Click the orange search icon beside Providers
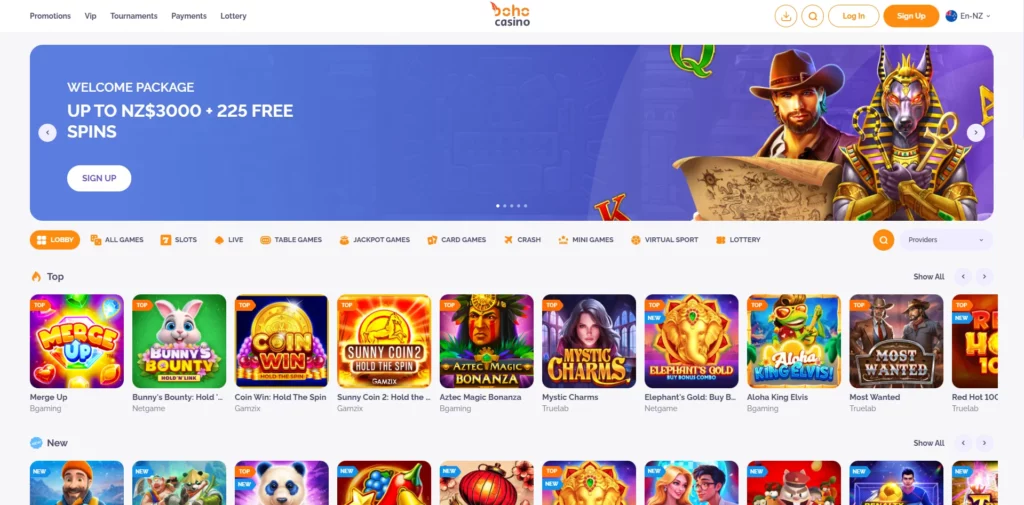 884,240
